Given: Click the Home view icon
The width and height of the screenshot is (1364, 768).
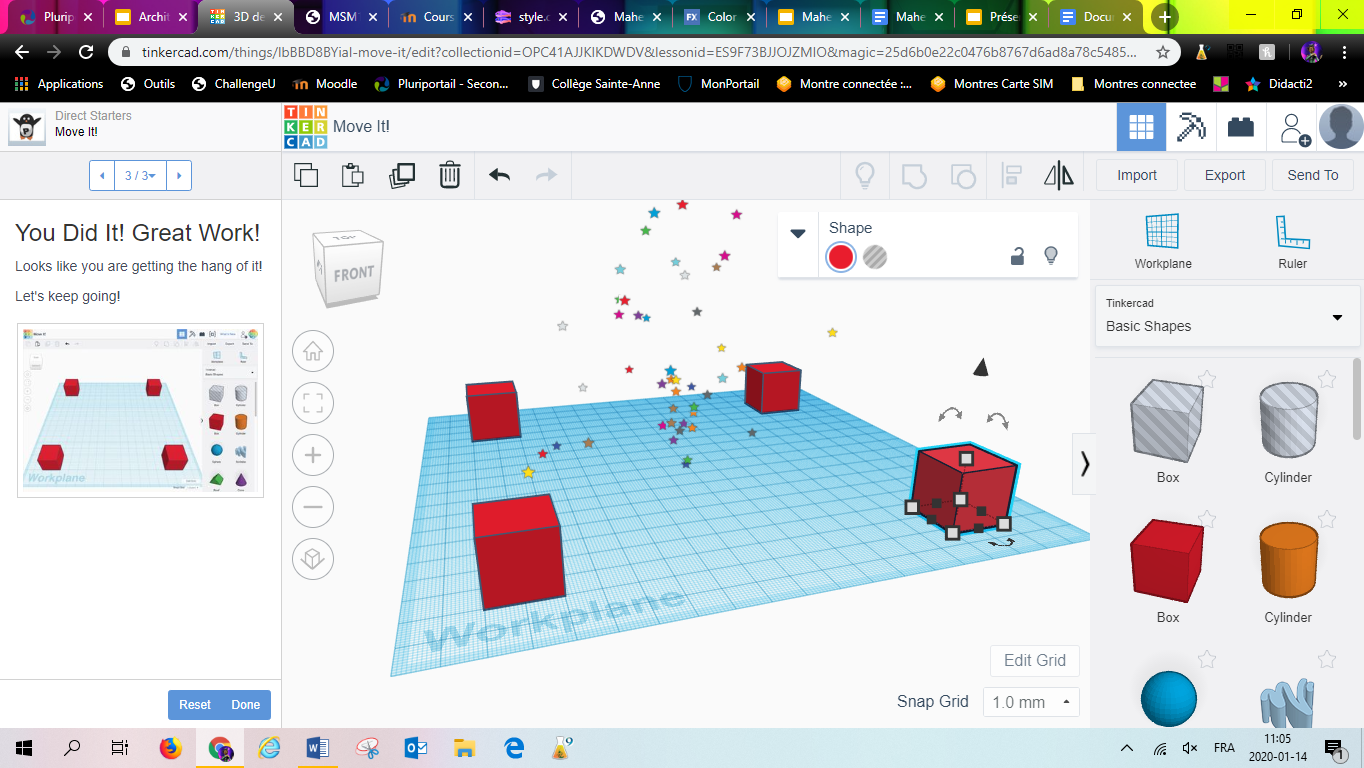Looking at the screenshot, I should [x=312, y=351].
